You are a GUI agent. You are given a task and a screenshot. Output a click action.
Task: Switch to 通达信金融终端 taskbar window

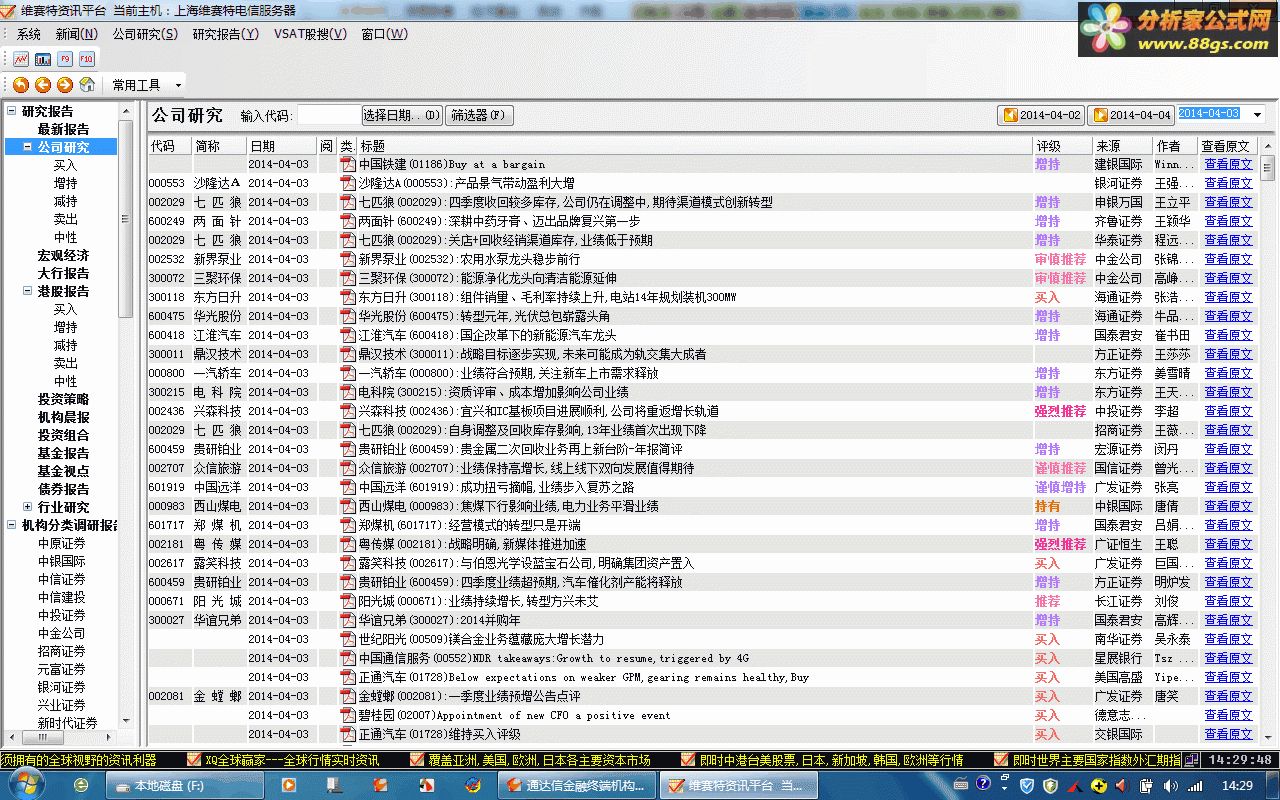[577, 785]
